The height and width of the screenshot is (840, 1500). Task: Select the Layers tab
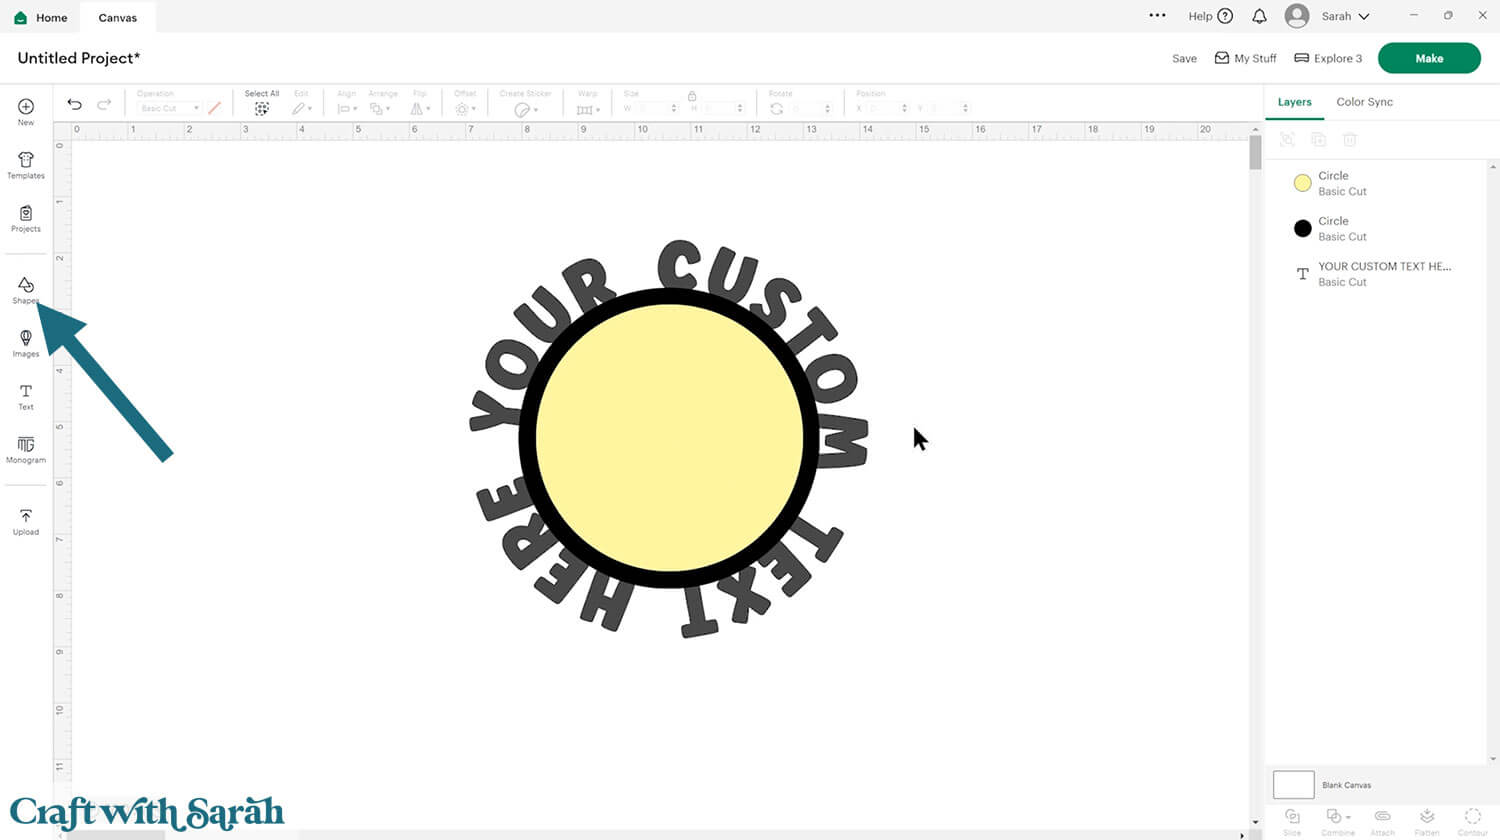click(x=1294, y=102)
